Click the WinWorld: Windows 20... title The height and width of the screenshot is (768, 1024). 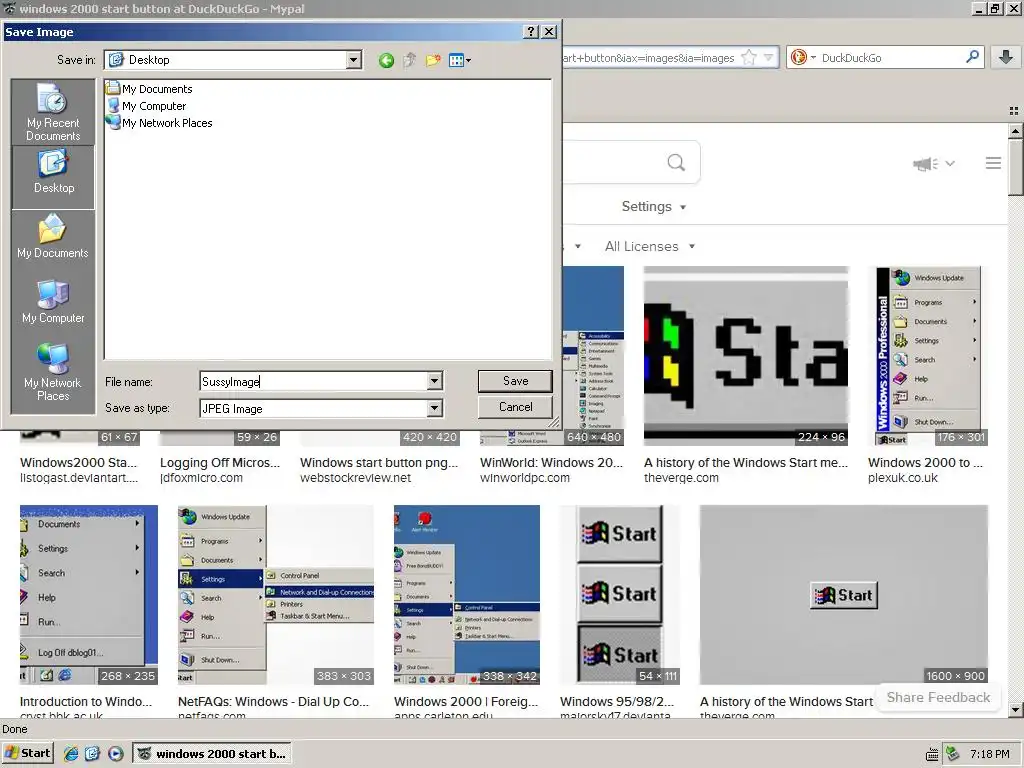click(x=551, y=462)
